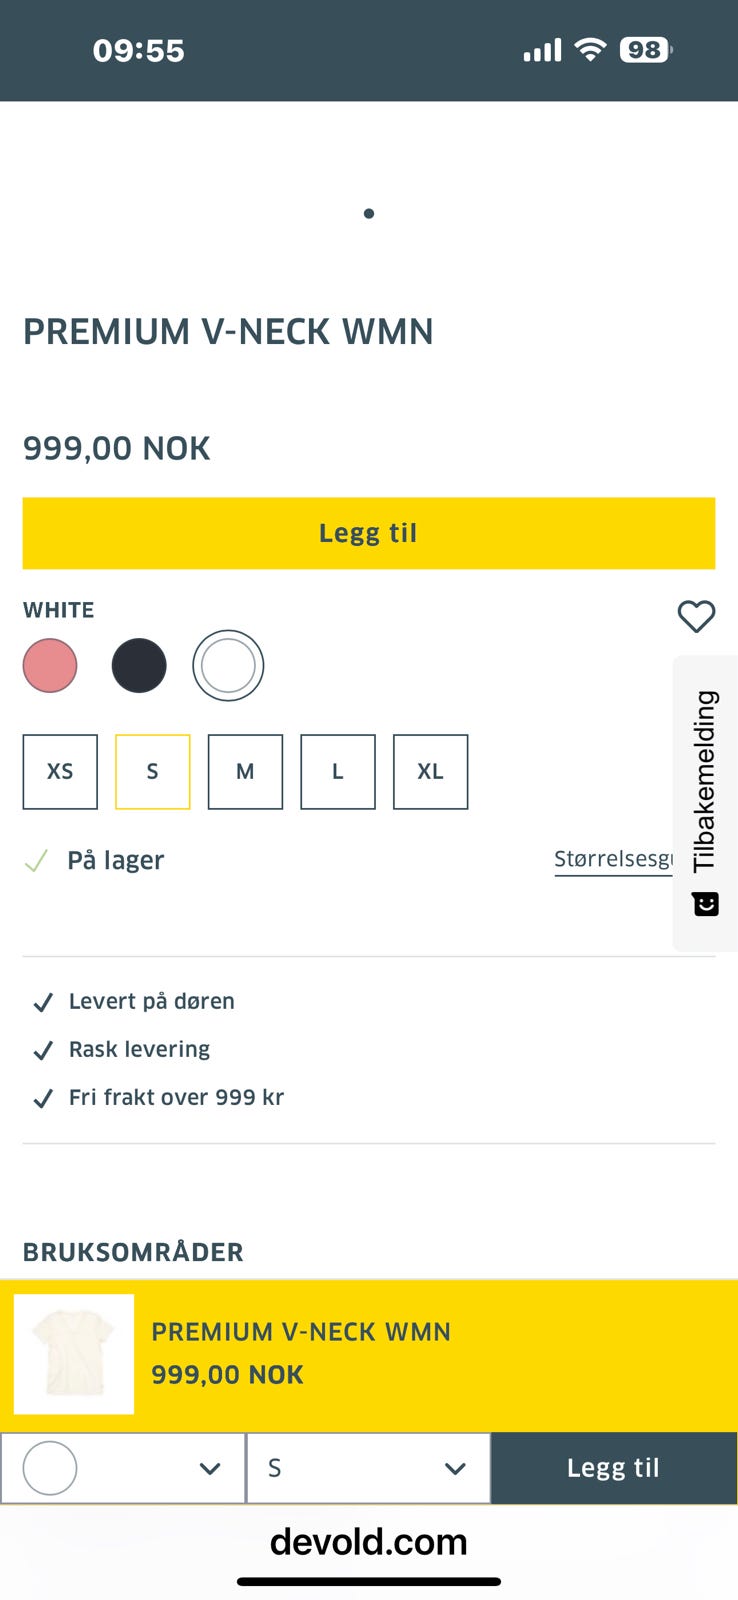Select size XL

pos(430,771)
